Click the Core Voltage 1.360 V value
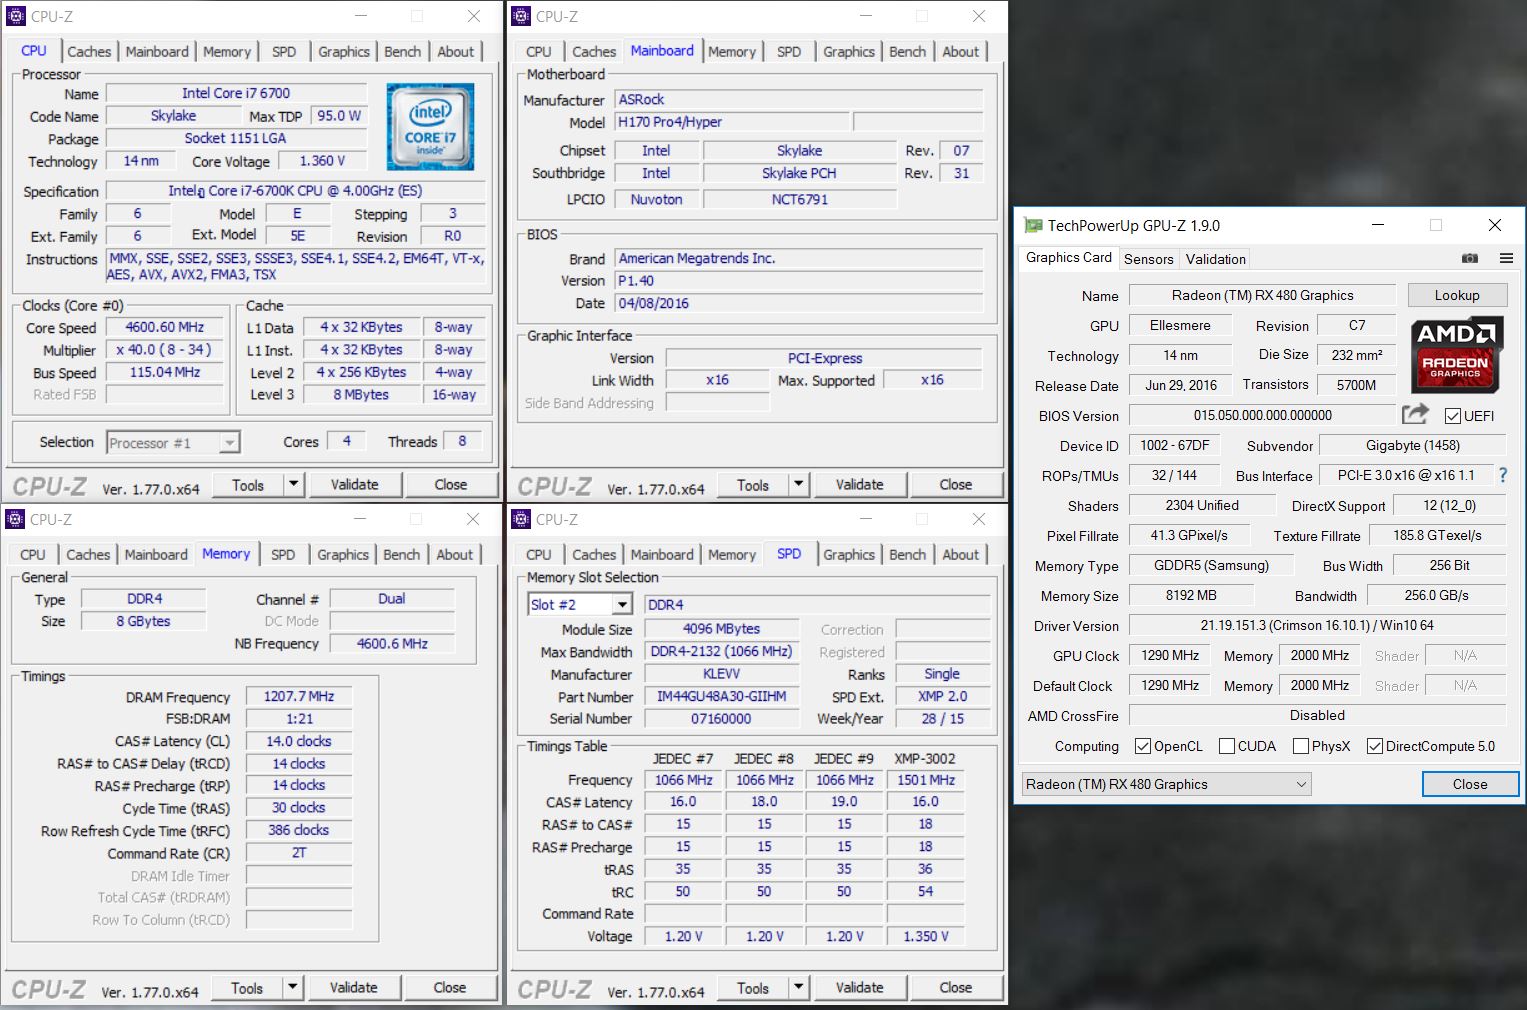 [x=323, y=160]
